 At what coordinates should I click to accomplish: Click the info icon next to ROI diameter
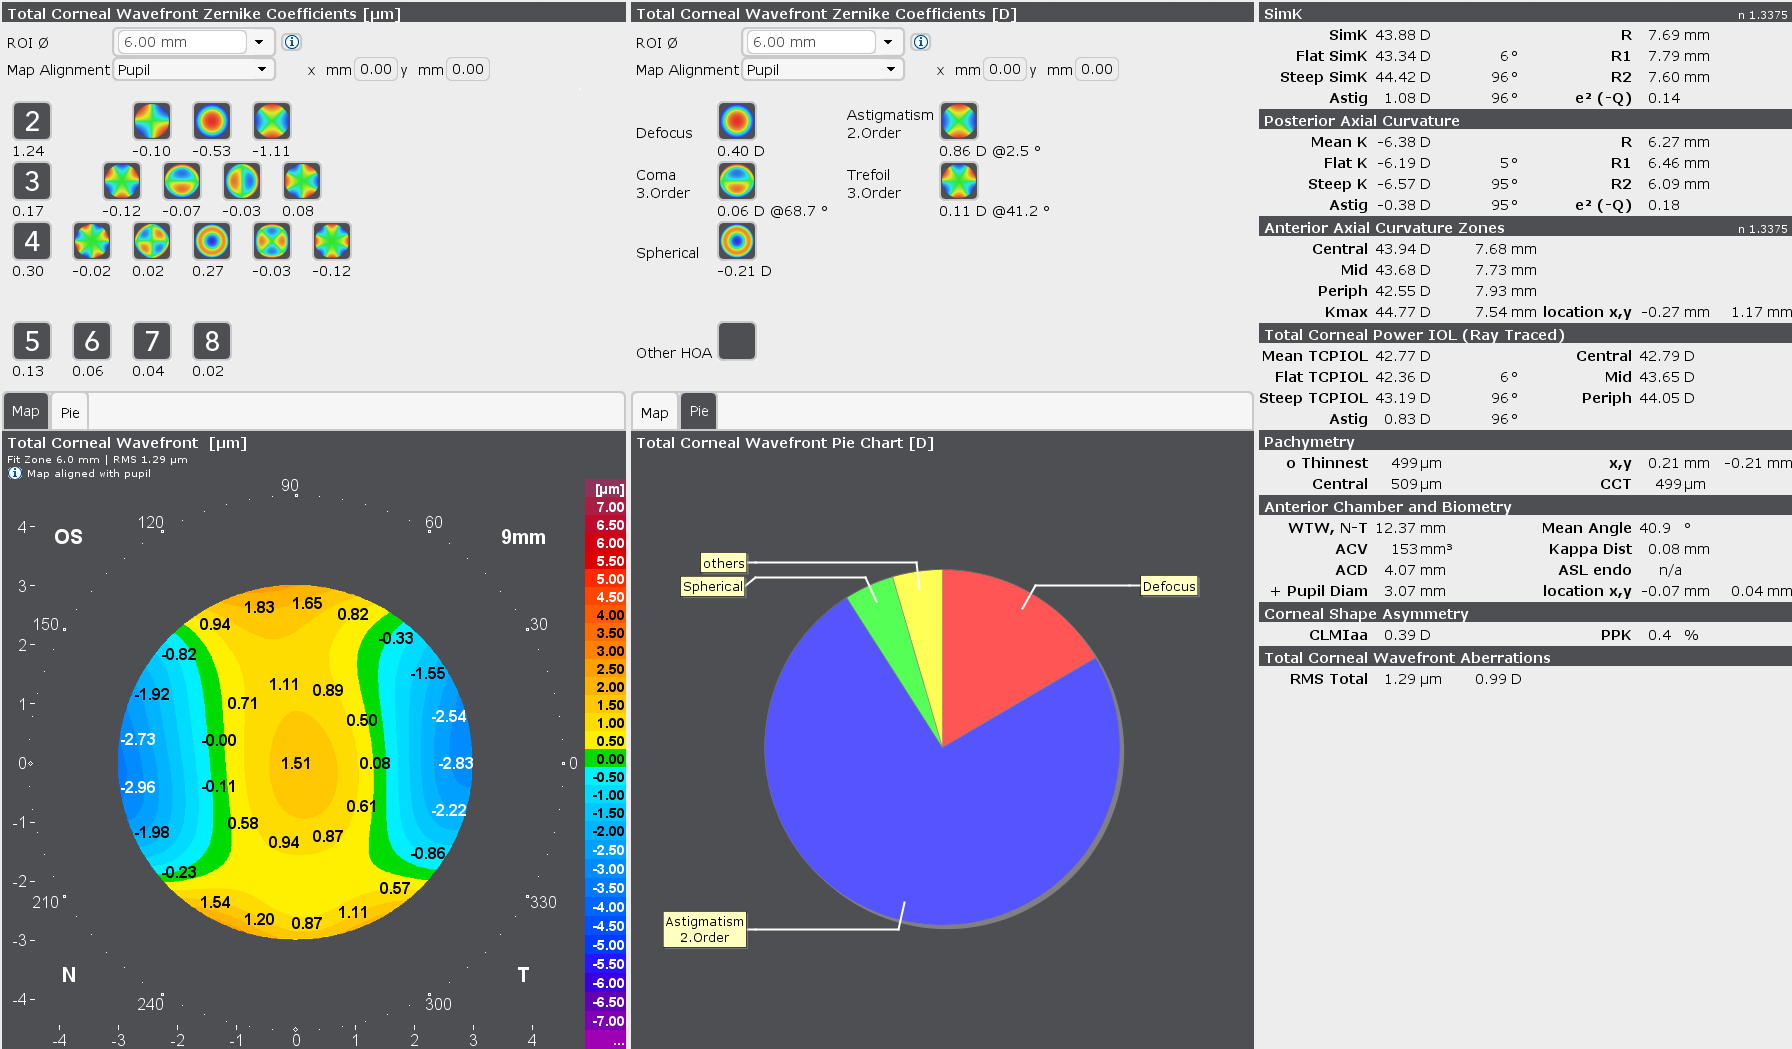click(290, 42)
